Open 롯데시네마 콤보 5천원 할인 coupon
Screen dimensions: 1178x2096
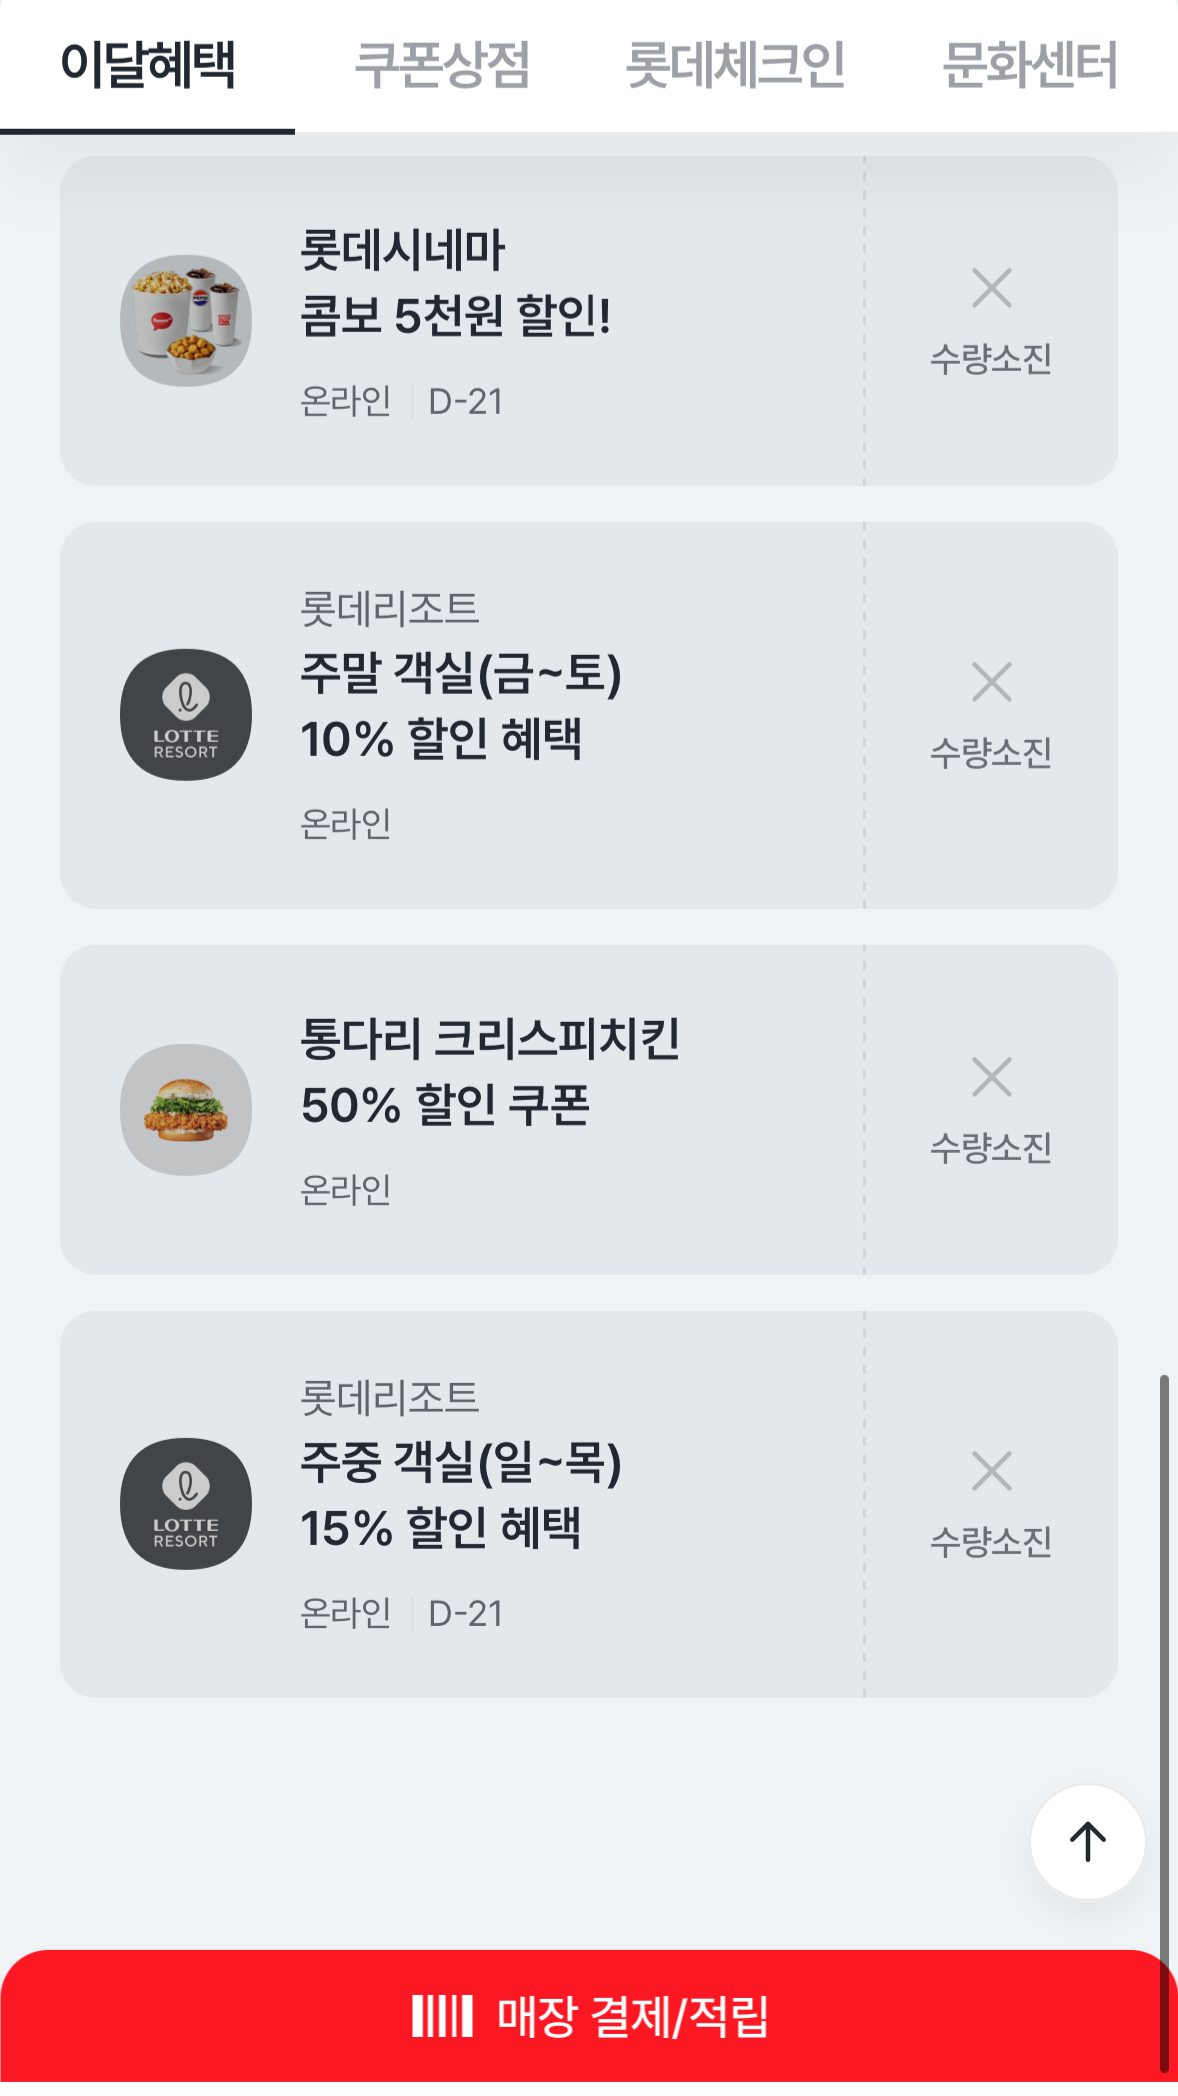(x=455, y=283)
